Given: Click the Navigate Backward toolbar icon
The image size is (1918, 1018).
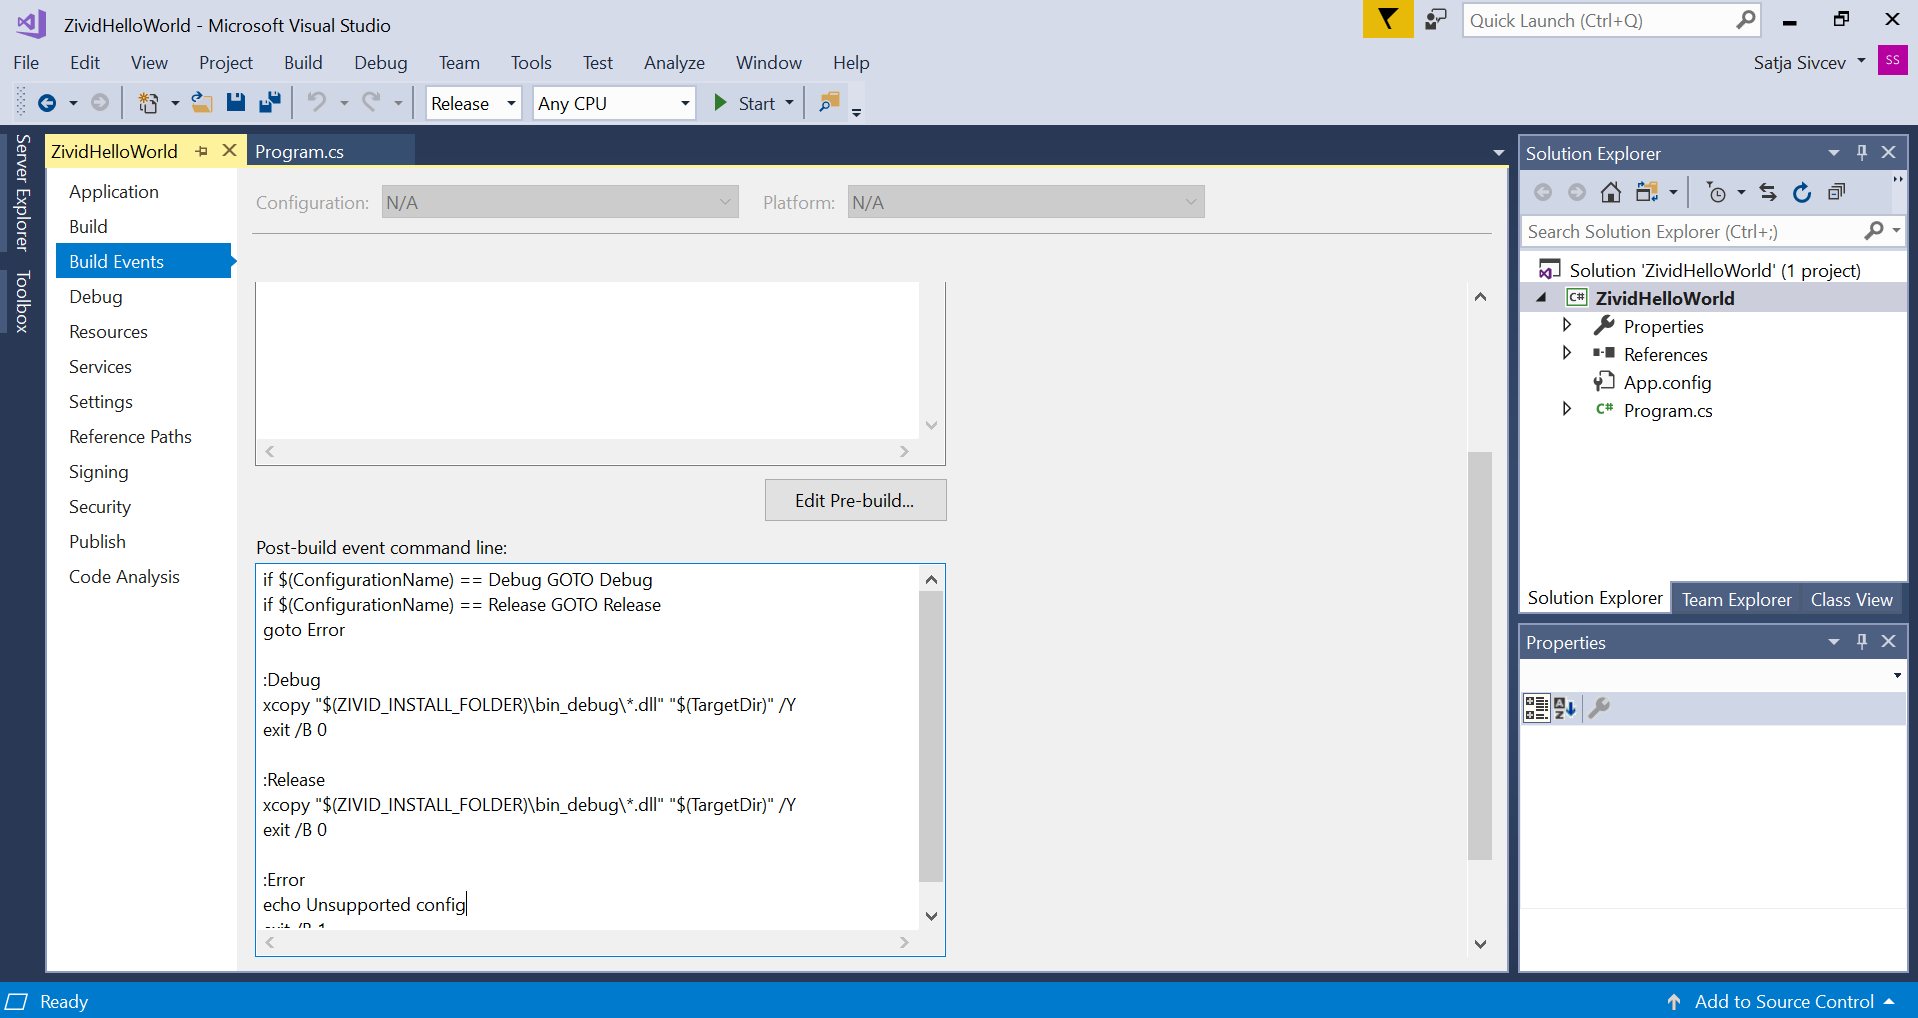Looking at the screenshot, I should [x=46, y=103].
